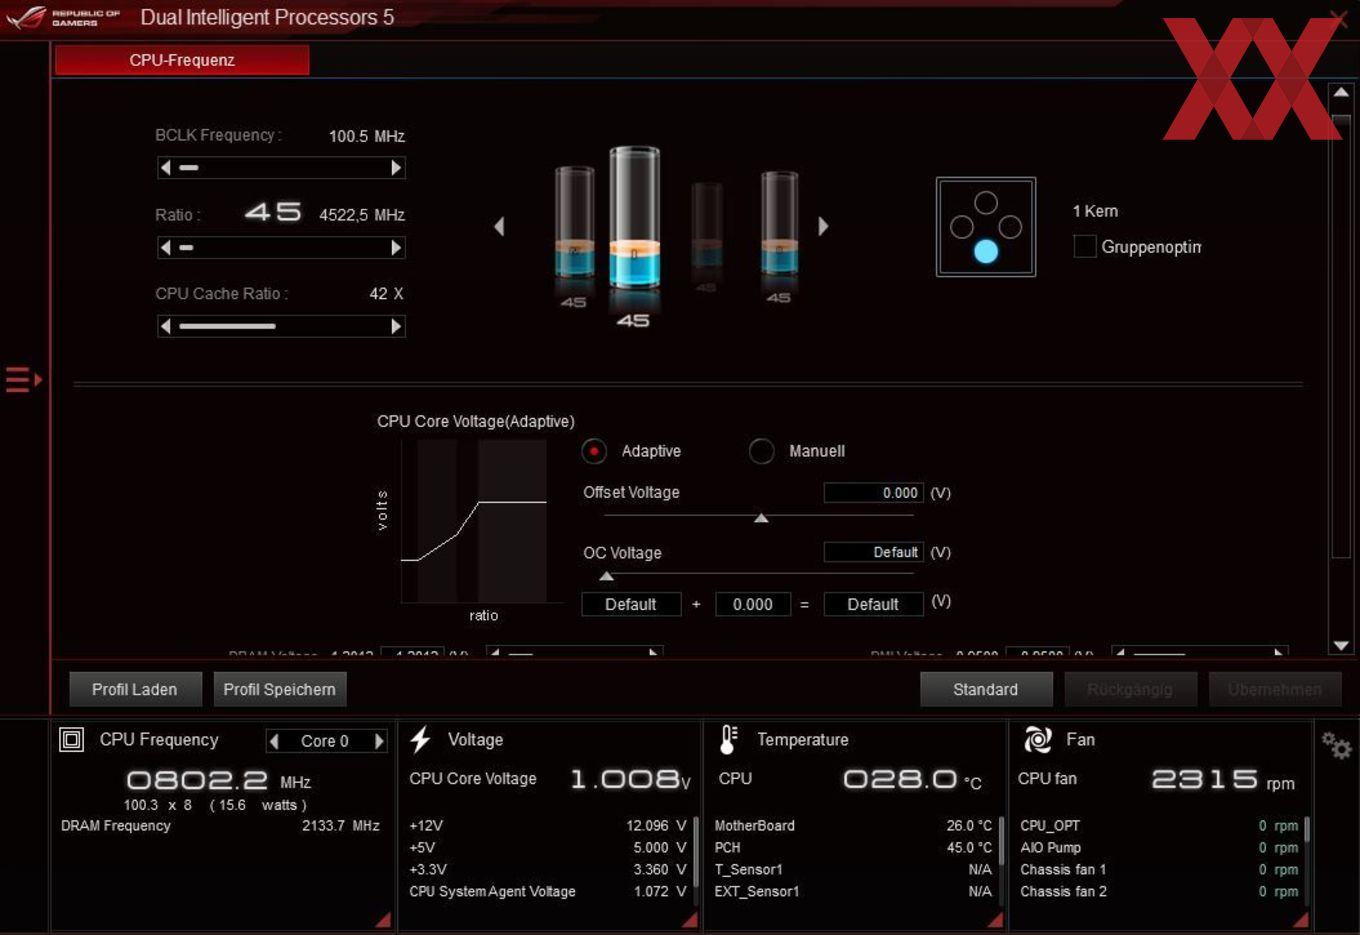Click the Fan panel spinner icon
The image size is (1360, 935).
coord(1037,740)
